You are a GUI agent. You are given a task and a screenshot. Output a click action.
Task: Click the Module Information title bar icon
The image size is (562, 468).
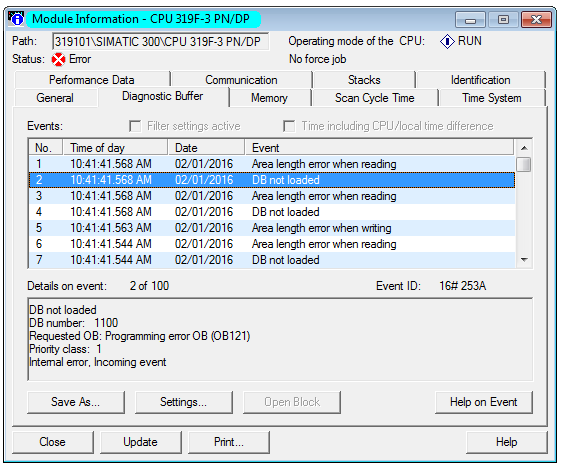coord(16,19)
